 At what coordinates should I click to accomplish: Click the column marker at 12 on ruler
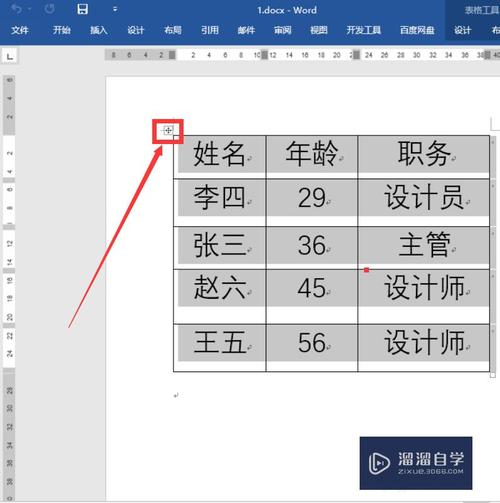264,55
